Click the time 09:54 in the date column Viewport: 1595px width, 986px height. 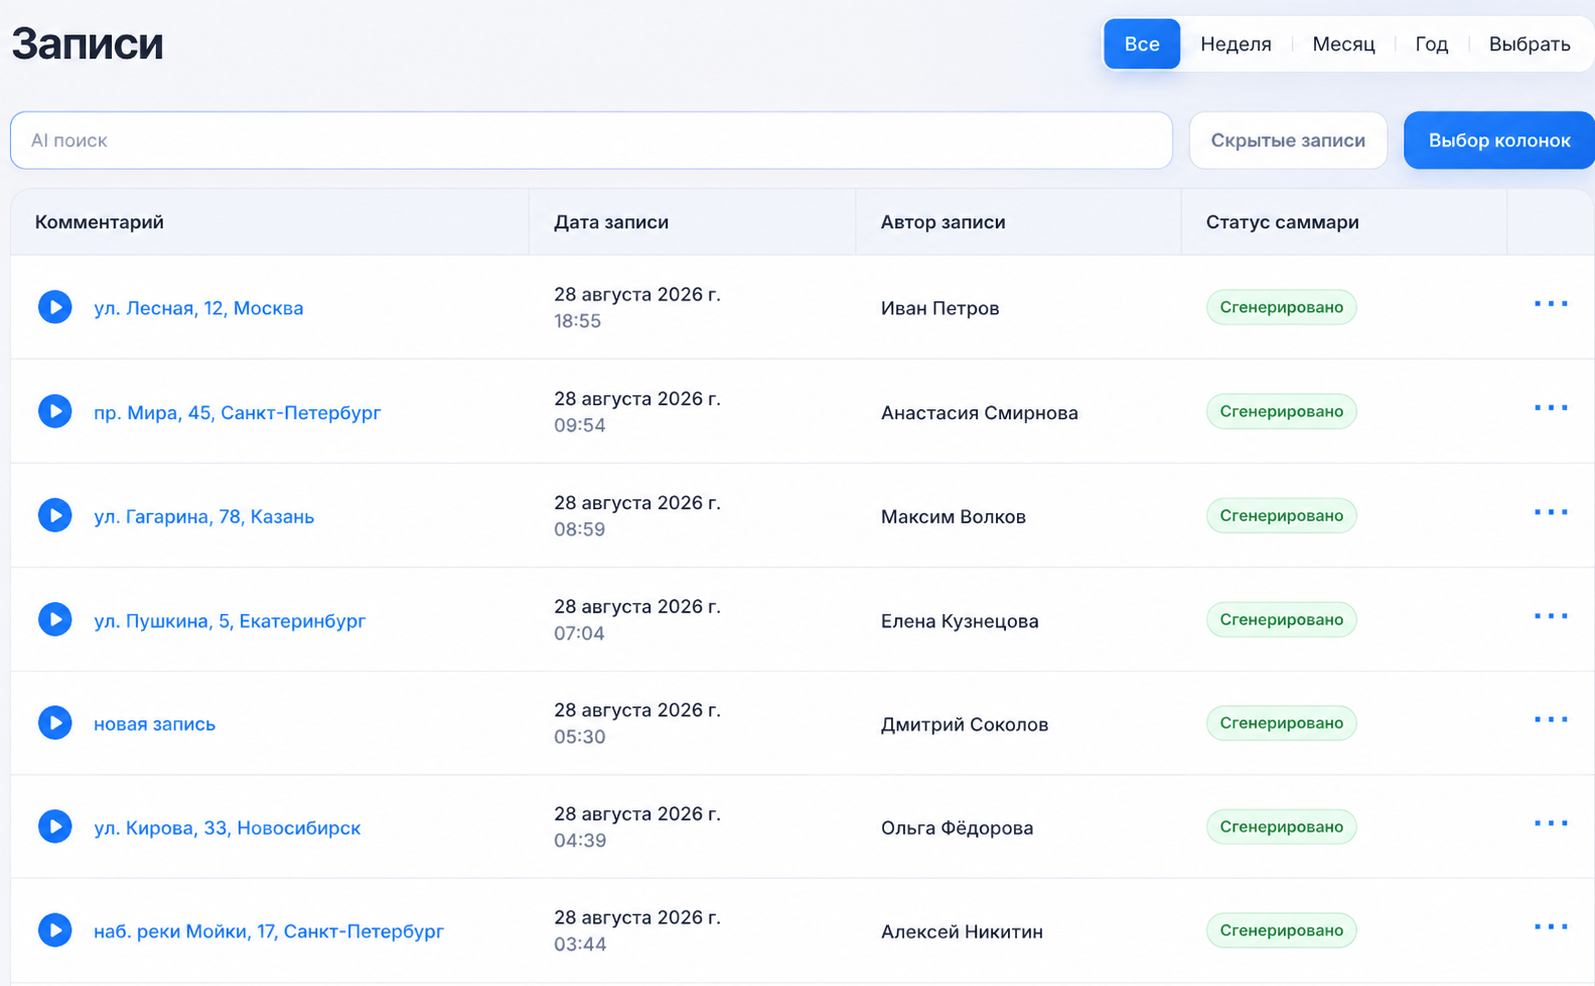point(580,425)
